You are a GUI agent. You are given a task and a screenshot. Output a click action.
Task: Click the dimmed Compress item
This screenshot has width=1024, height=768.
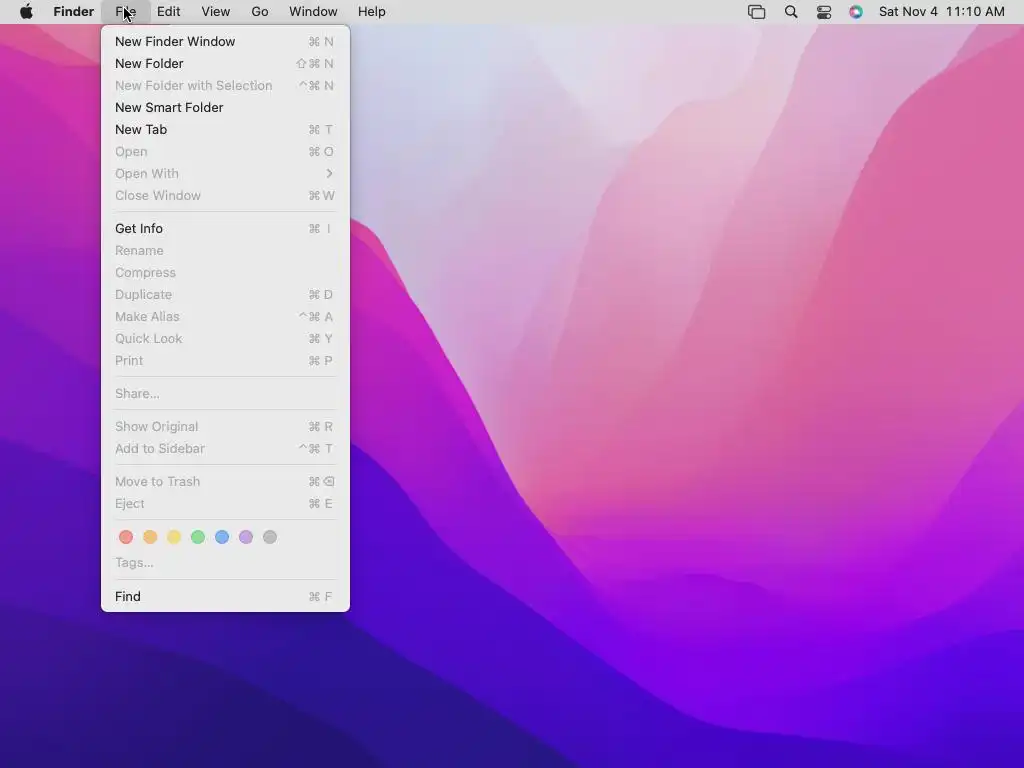tap(225, 272)
